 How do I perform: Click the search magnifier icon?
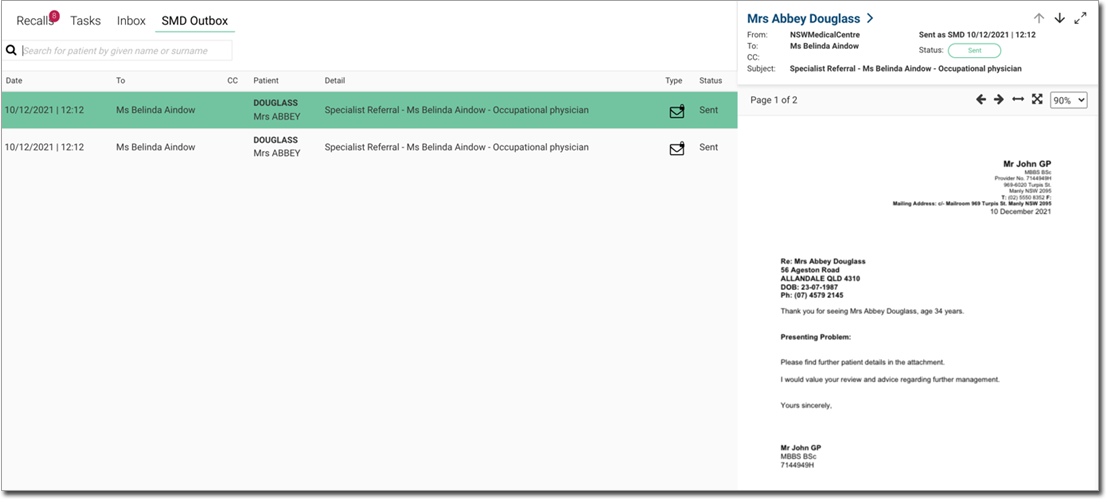11,50
